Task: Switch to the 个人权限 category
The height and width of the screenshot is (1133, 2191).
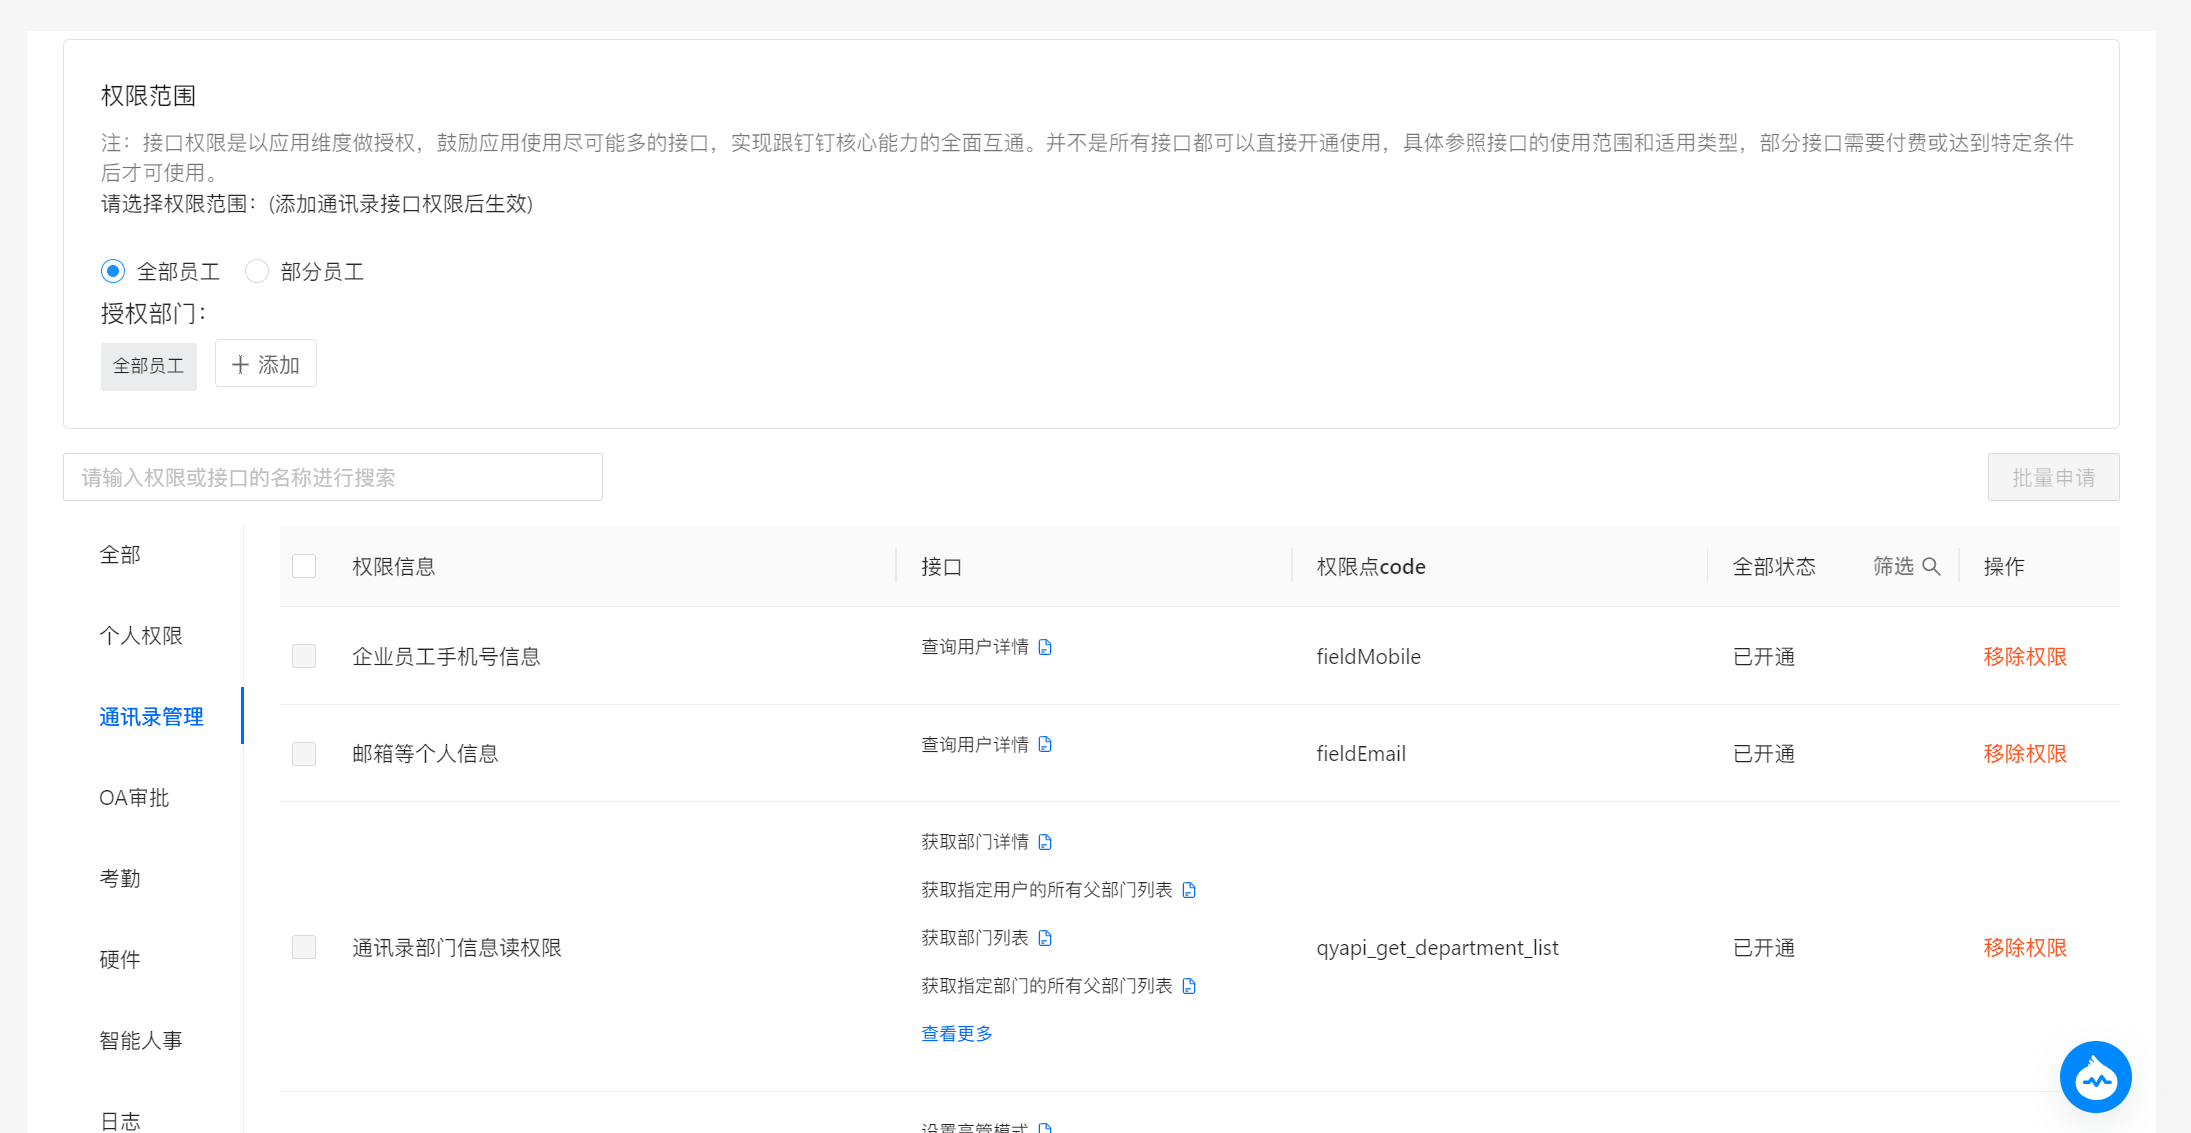Action: (x=141, y=636)
